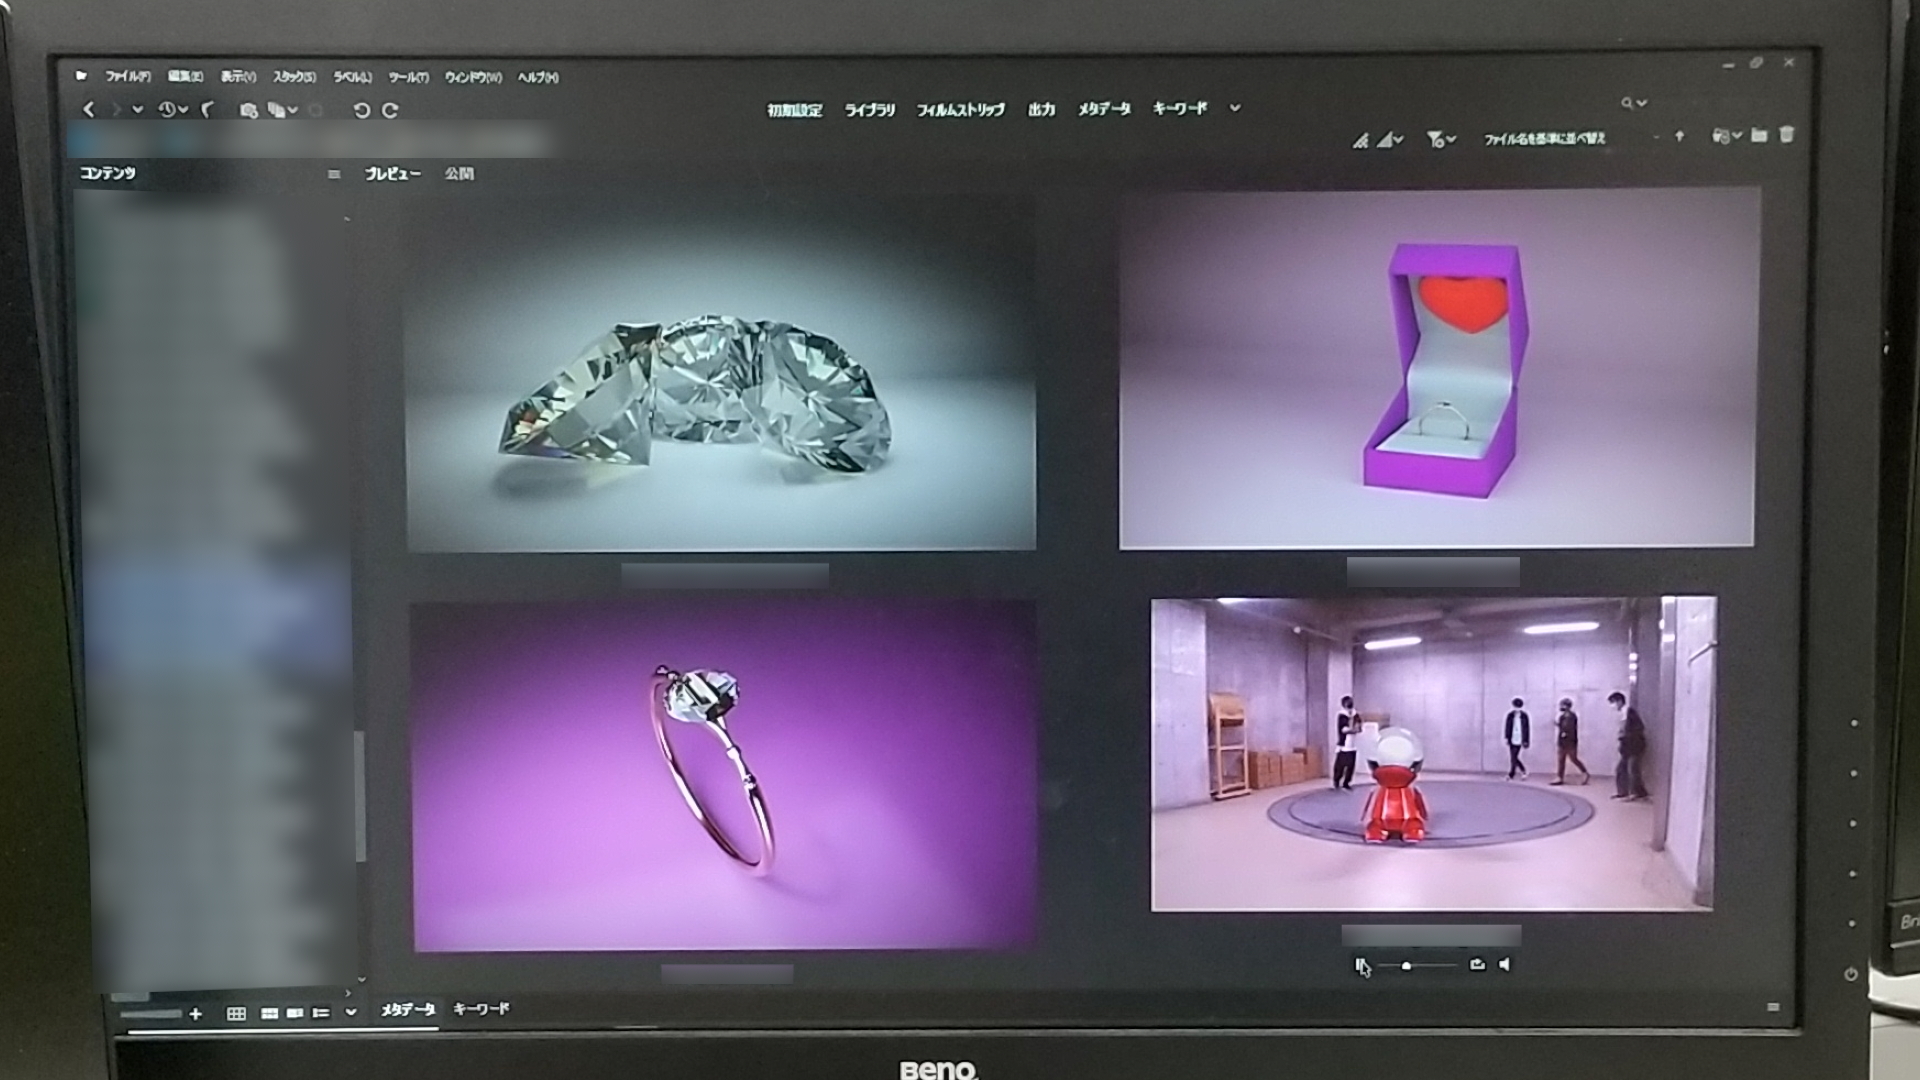The height and width of the screenshot is (1080, 1920).
Task: Switch to キーワード workspace
Action: point(1180,108)
